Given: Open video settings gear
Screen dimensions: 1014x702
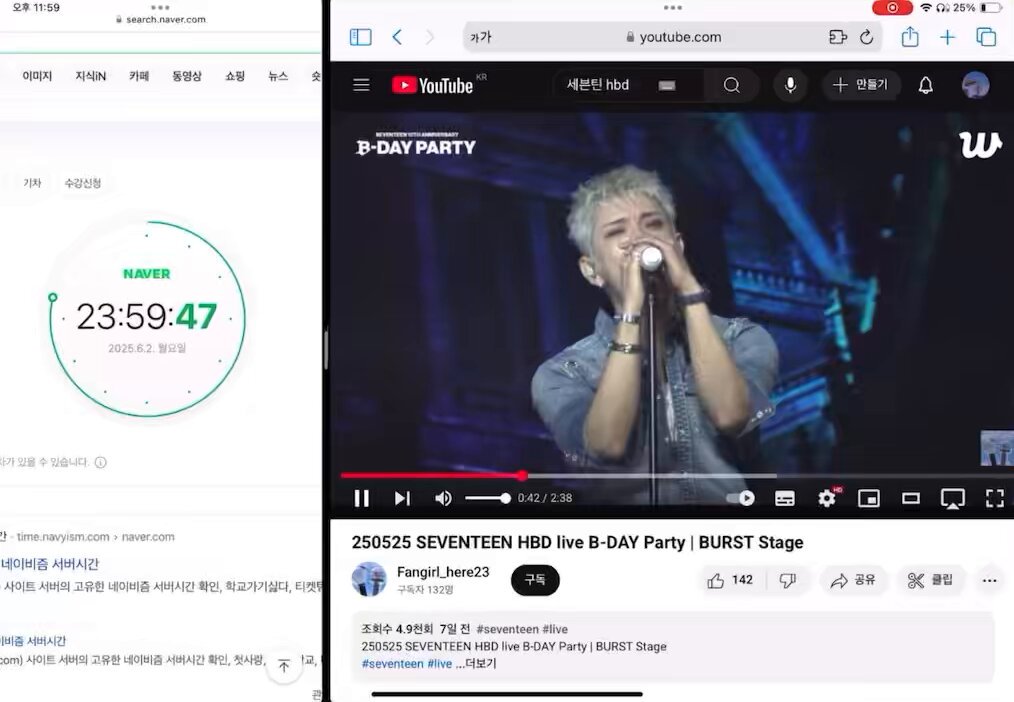Looking at the screenshot, I should [827, 498].
